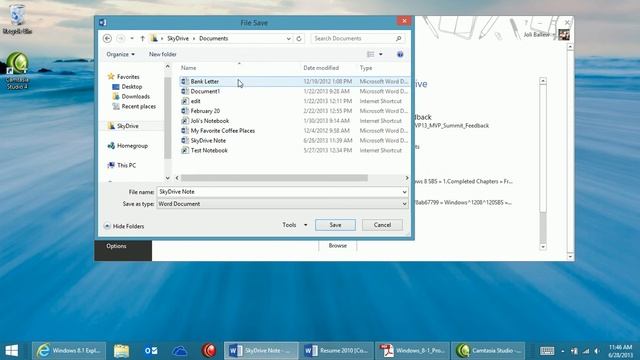Refresh the Documents folder view
This screenshot has width=640, height=360.
point(299,38)
